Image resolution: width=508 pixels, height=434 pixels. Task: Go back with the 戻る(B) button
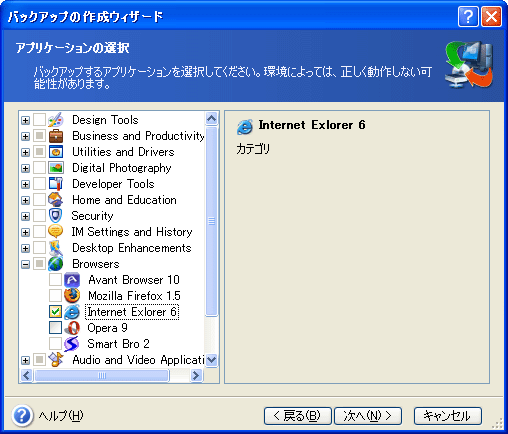click(298, 416)
